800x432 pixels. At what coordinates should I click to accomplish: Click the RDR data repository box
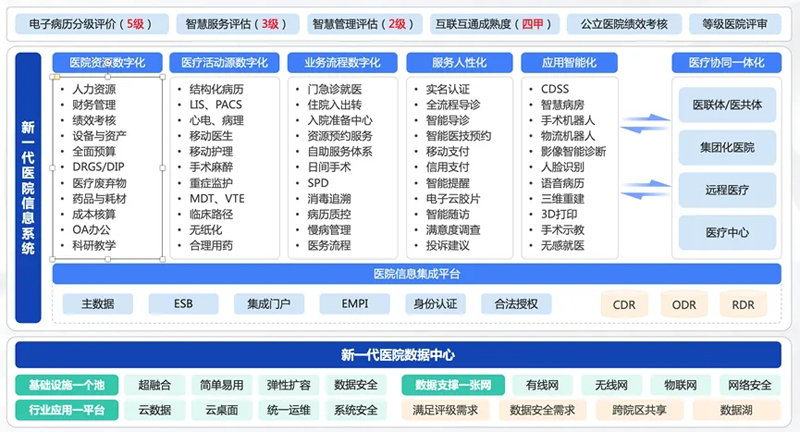click(x=743, y=304)
